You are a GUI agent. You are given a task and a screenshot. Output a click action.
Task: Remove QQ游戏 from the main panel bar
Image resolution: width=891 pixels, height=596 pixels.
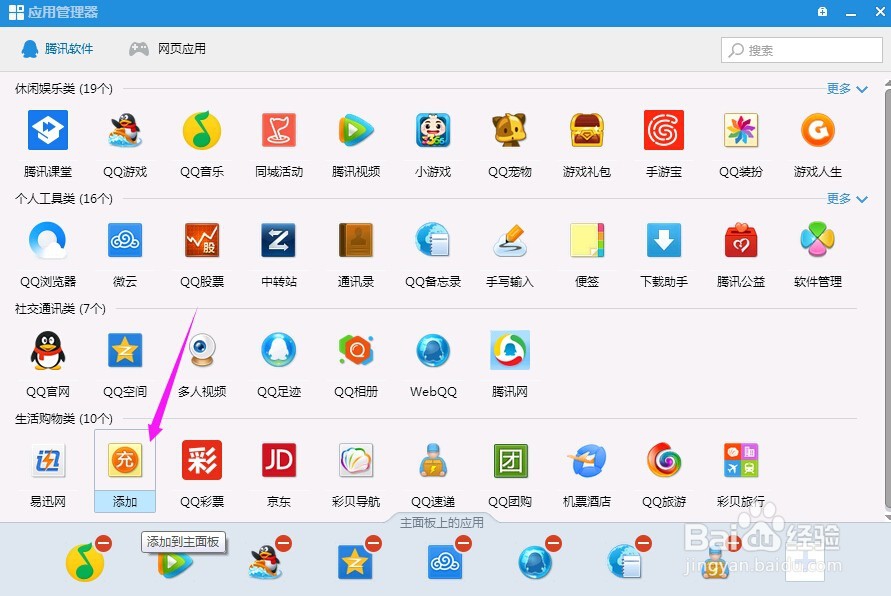point(284,544)
